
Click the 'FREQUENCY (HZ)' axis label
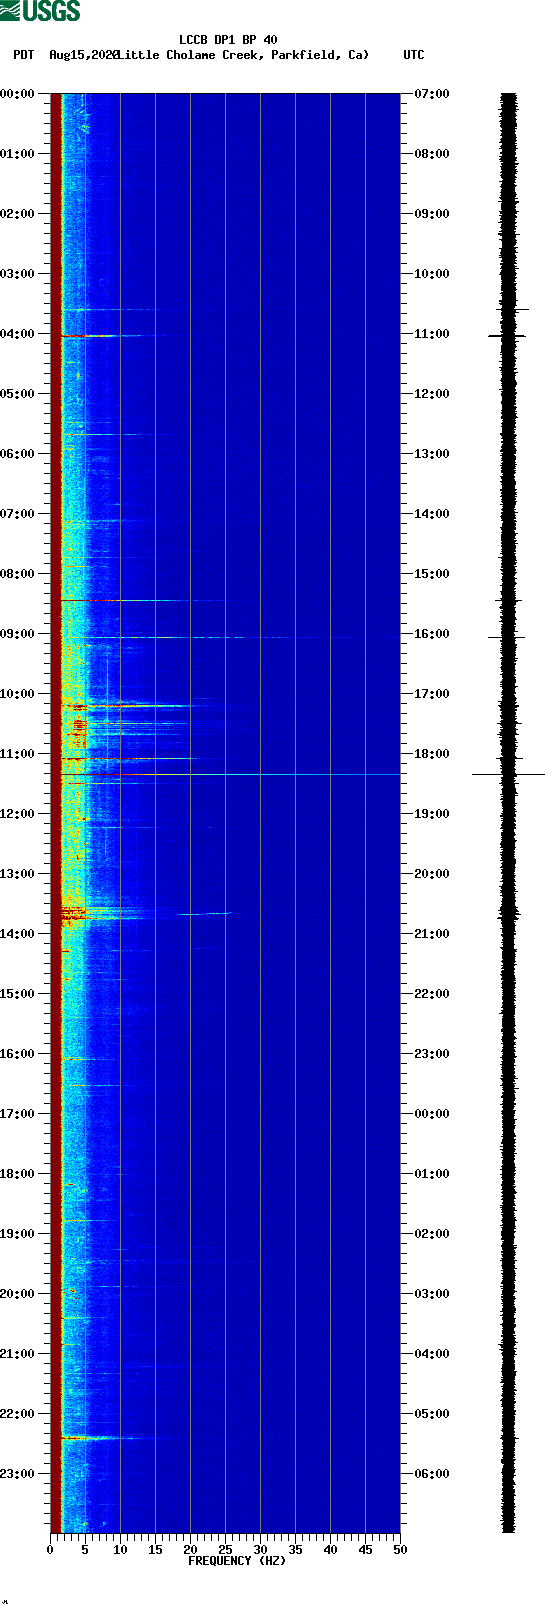tap(237, 1561)
